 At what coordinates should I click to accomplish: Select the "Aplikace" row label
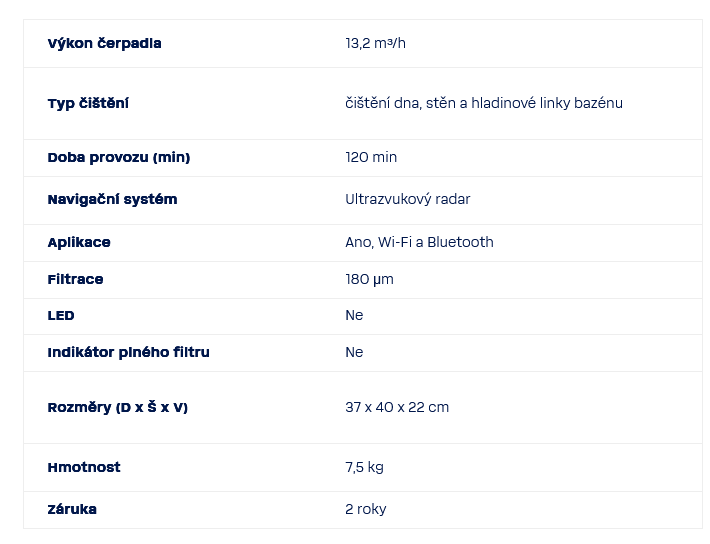[79, 242]
